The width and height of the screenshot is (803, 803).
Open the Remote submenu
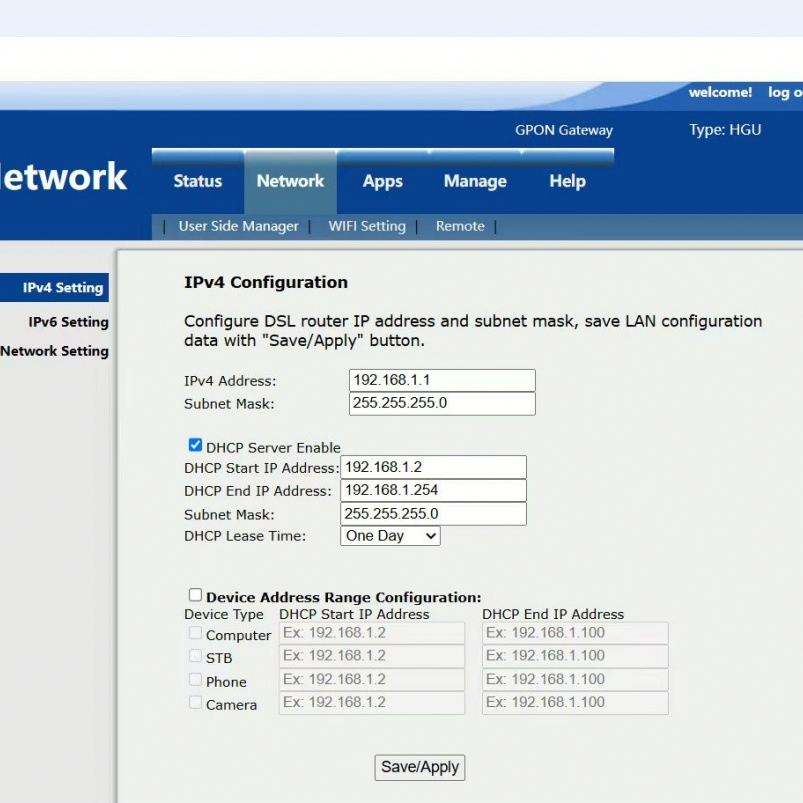[x=460, y=226]
